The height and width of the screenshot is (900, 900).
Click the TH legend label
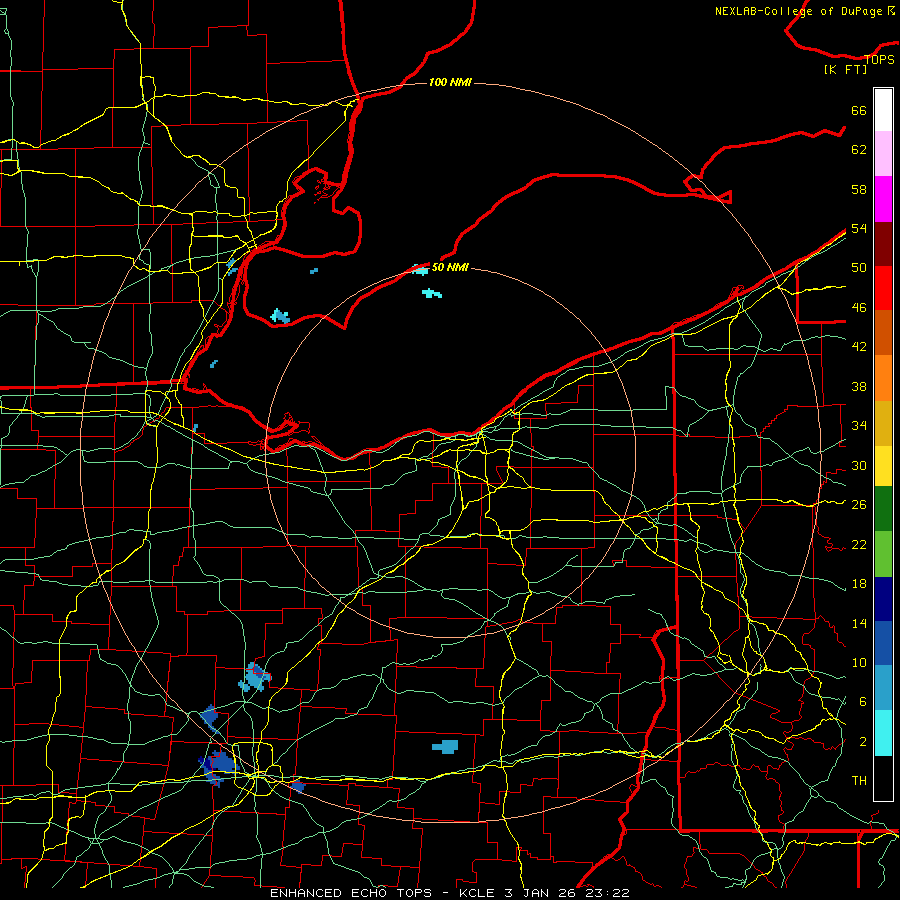coord(859,781)
